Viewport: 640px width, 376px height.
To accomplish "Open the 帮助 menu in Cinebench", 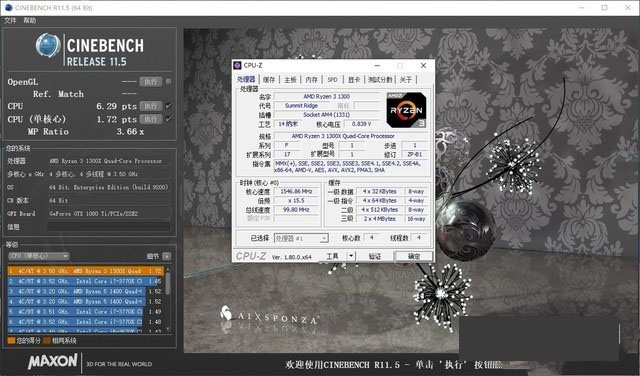I will (29, 20).
